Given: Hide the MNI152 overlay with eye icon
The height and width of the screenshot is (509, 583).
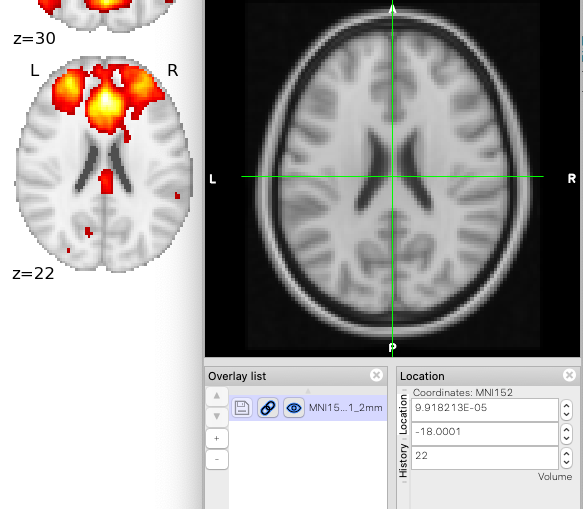Looking at the screenshot, I should (294, 407).
